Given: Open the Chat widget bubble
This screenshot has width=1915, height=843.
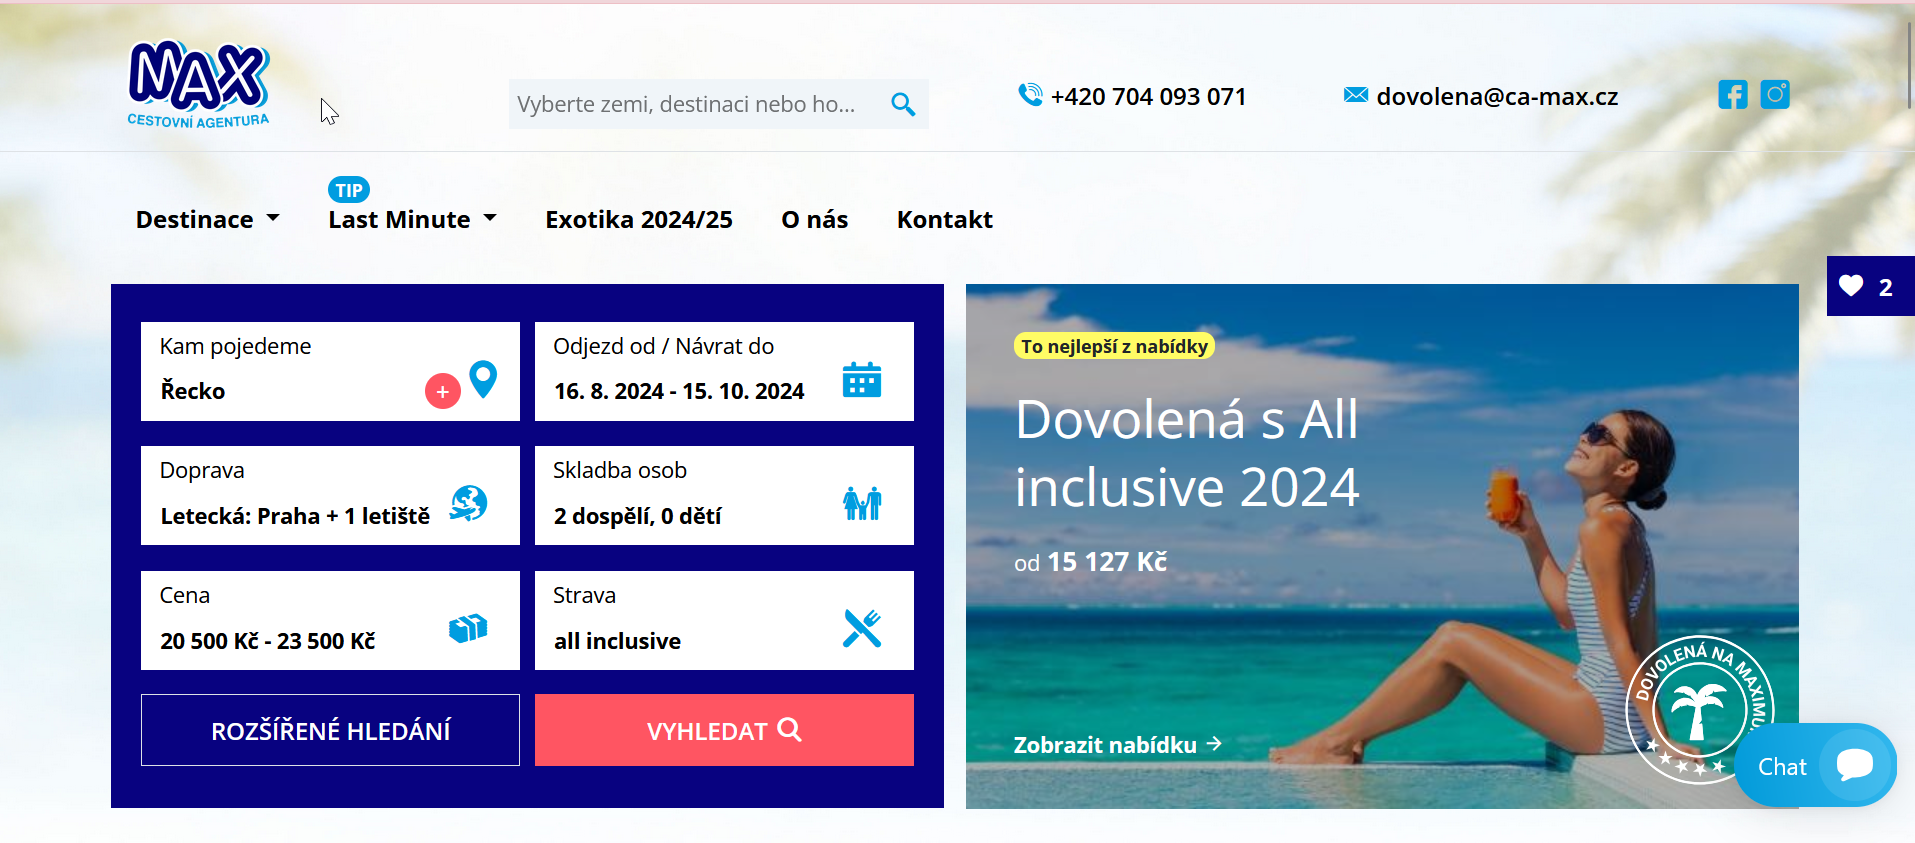Looking at the screenshot, I should coord(1816,766).
